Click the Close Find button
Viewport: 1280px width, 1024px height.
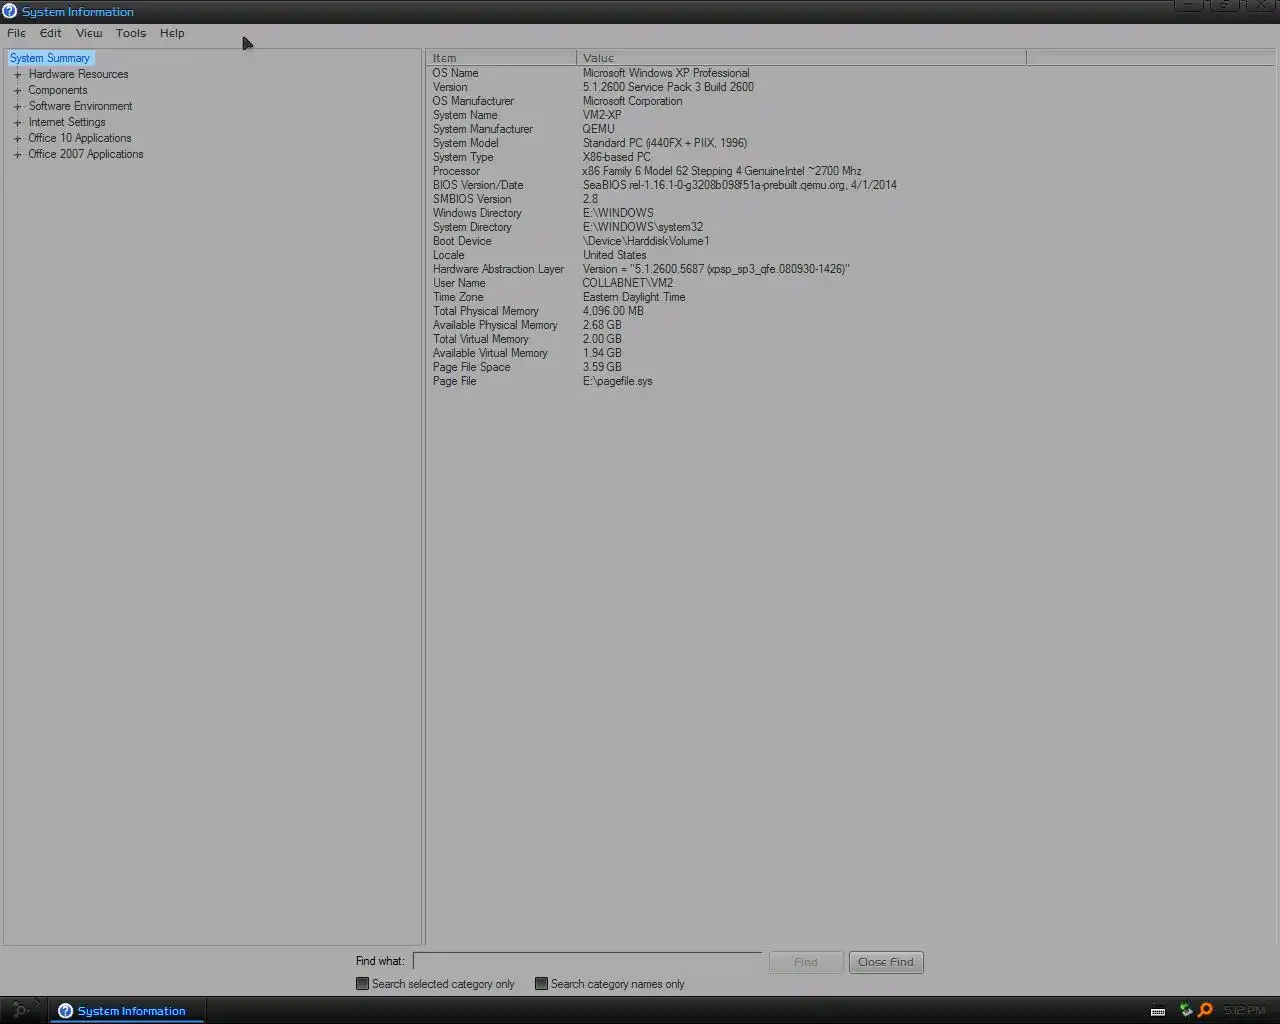(886, 962)
